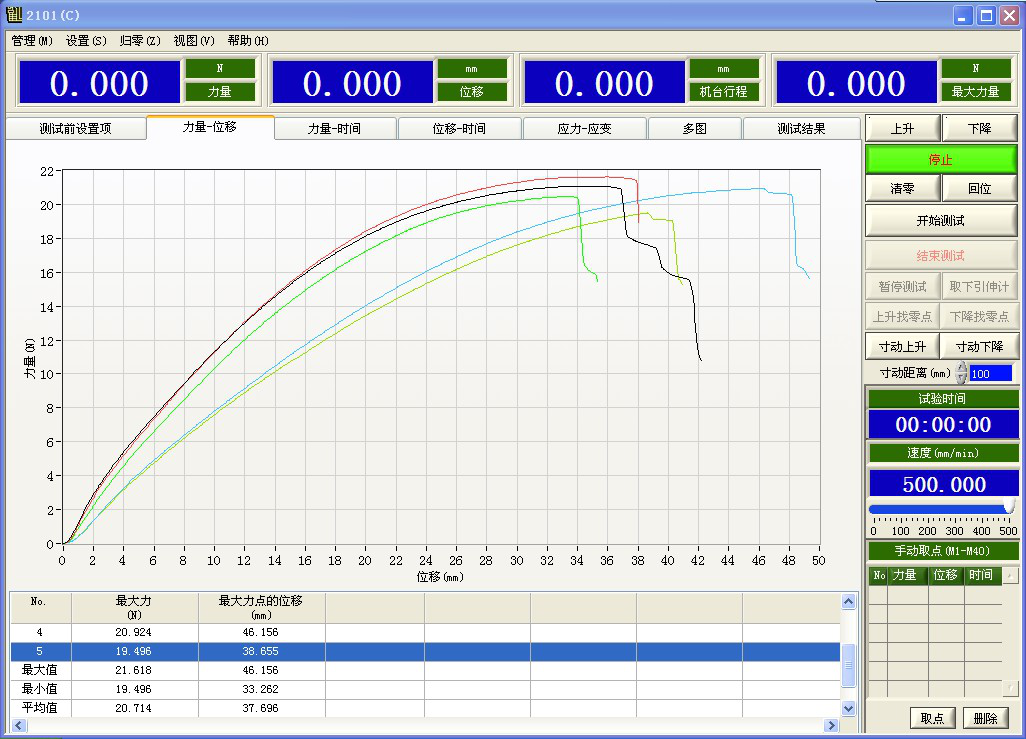This screenshot has width=1026, height=739.
Task: Open the 测试前设置项 tab
Action: pyautogui.click(x=75, y=129)
